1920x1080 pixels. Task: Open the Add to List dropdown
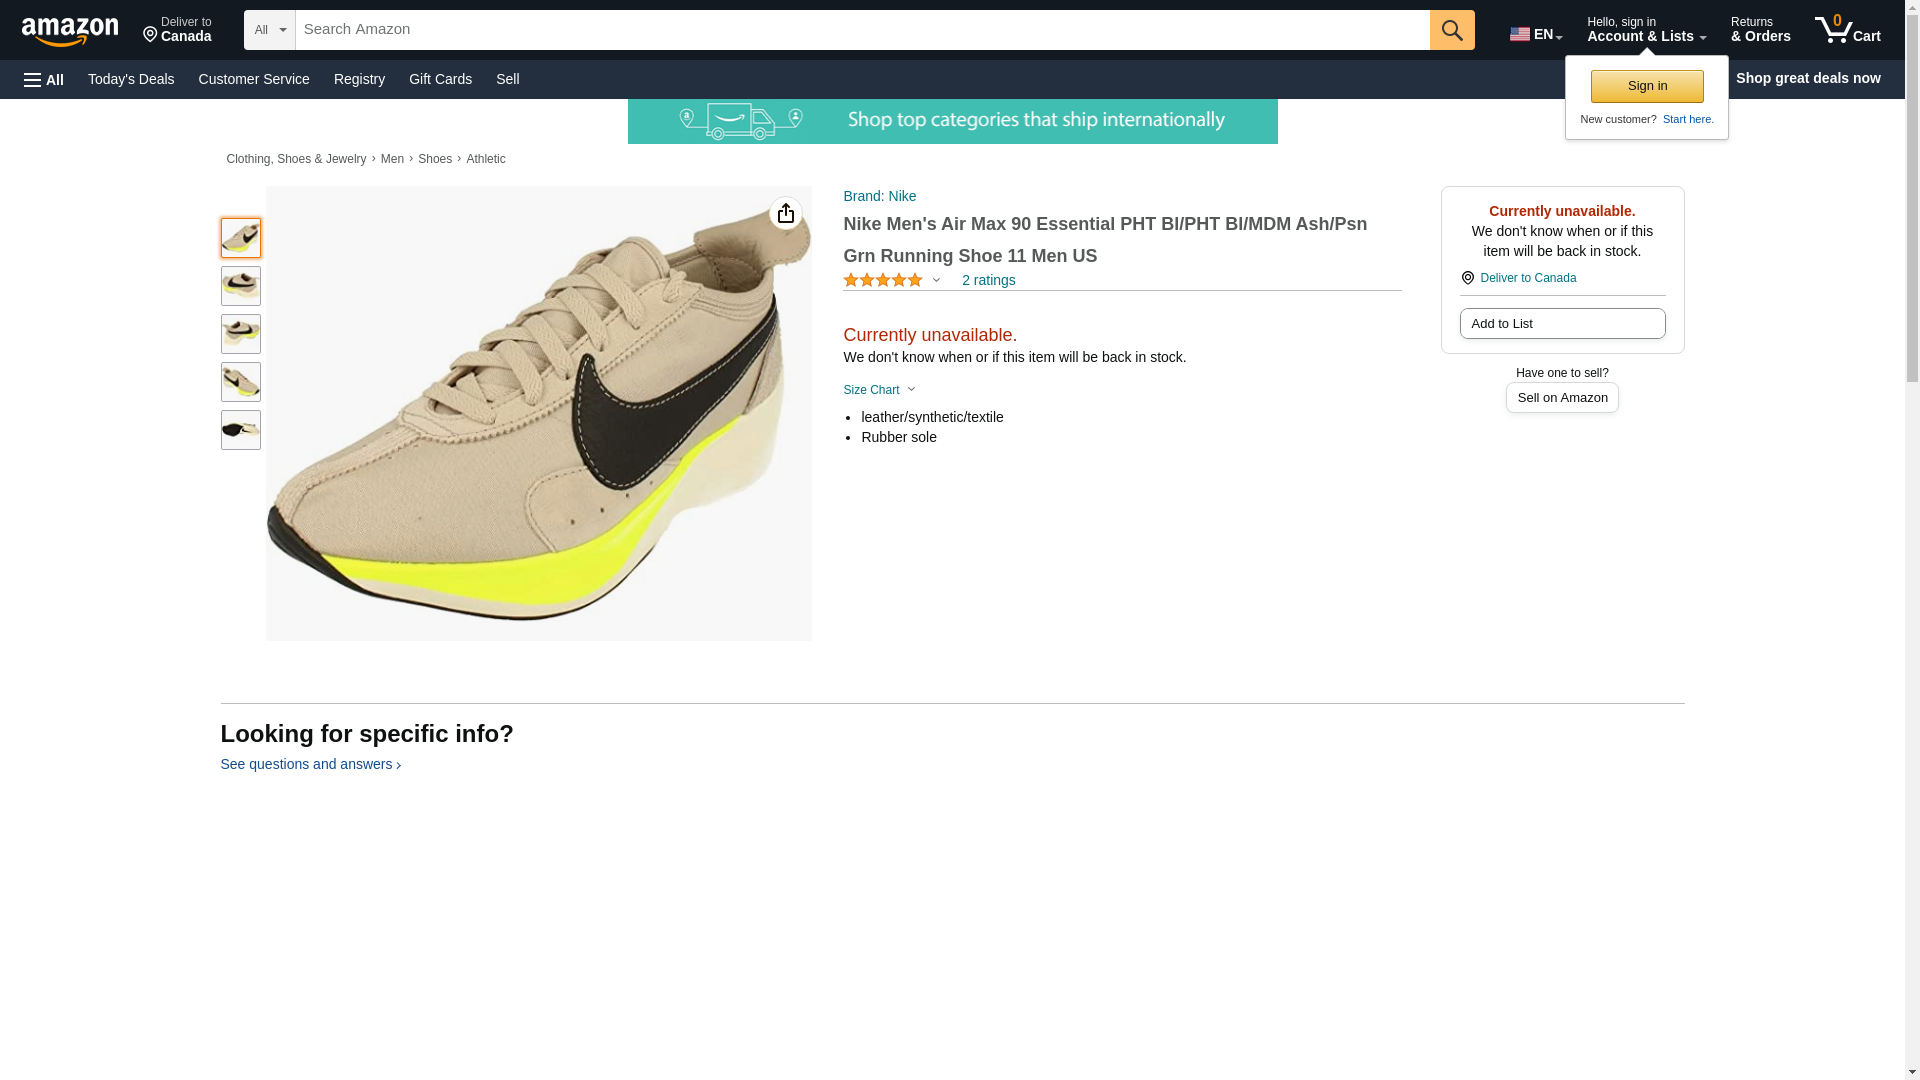pos(1561,324)
